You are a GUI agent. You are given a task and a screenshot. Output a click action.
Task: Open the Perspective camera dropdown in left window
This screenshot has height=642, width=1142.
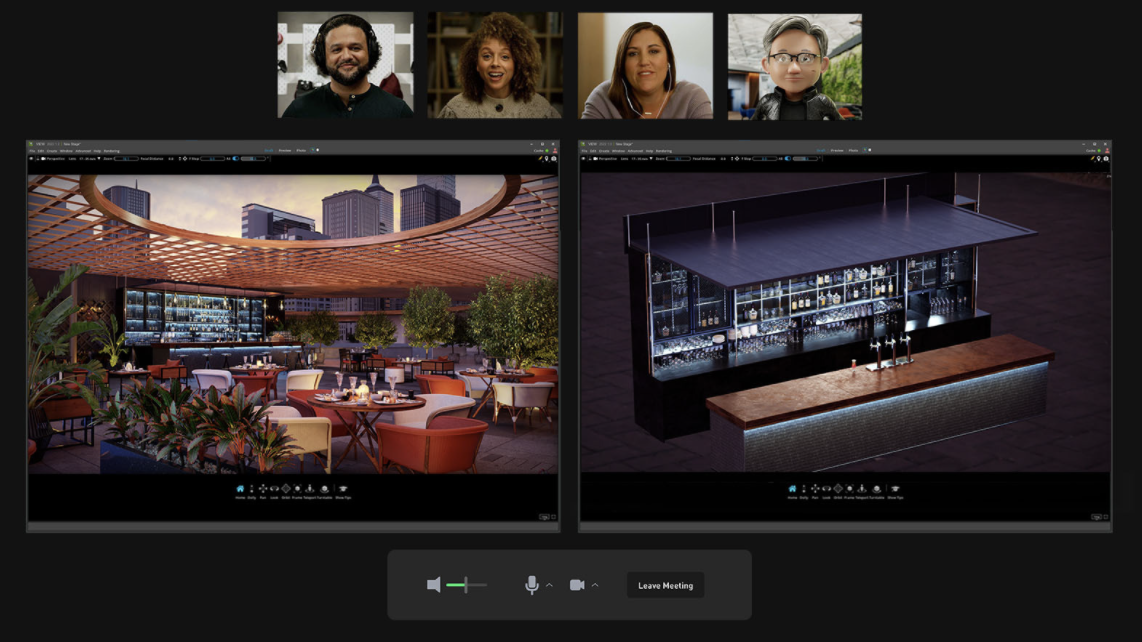click(x=51, y=158)
